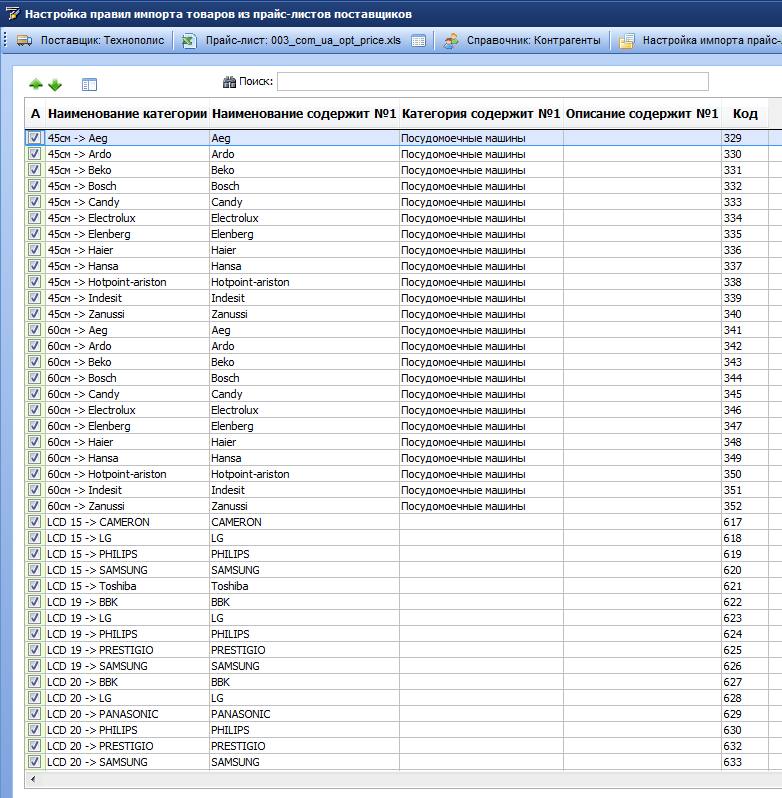Click the truck icon beside Поставщик
Screen dimensions: 782x798
[24, 40]
